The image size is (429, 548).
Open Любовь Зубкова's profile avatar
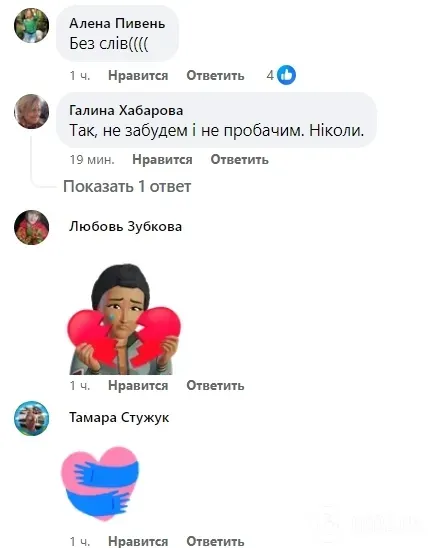(x=31, y=228)
